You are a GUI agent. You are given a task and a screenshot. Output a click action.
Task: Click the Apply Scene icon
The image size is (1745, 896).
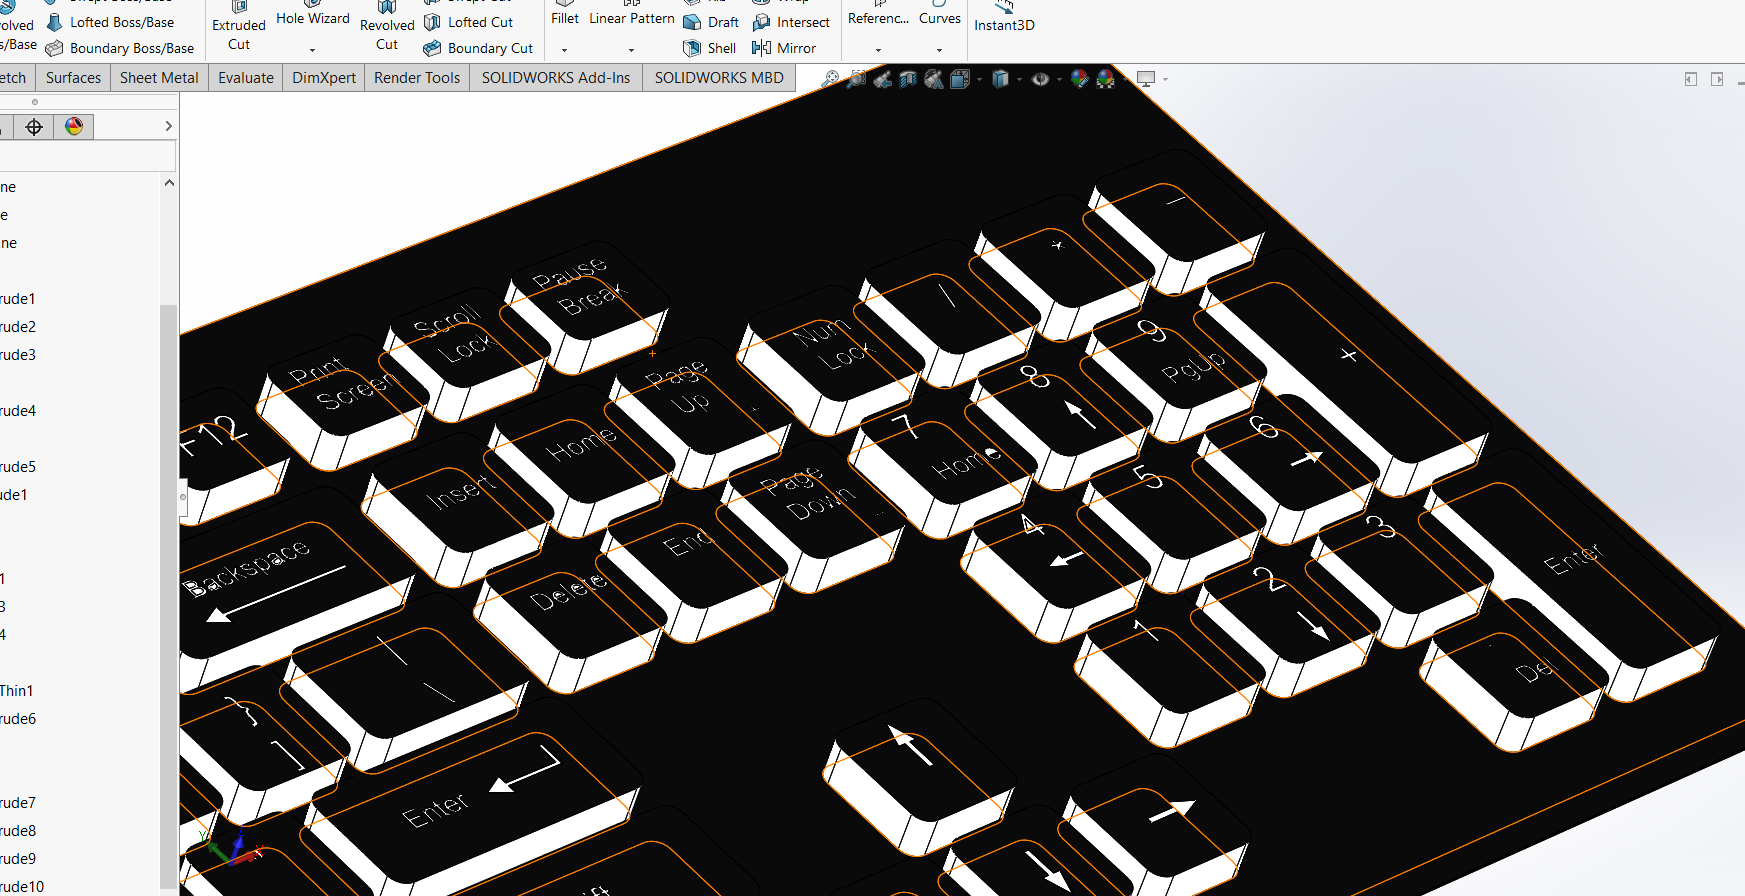coord(1105,79)
